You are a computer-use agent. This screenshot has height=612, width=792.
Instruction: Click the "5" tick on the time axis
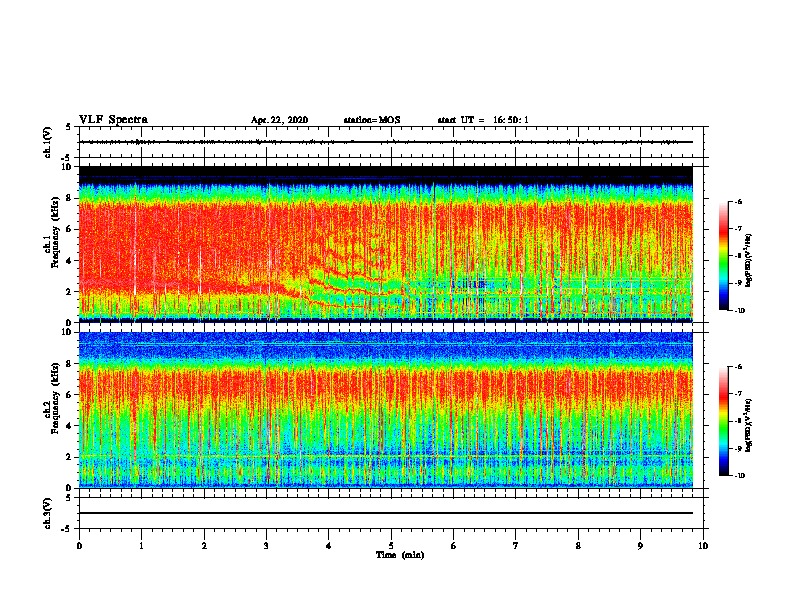click(391, 546)
